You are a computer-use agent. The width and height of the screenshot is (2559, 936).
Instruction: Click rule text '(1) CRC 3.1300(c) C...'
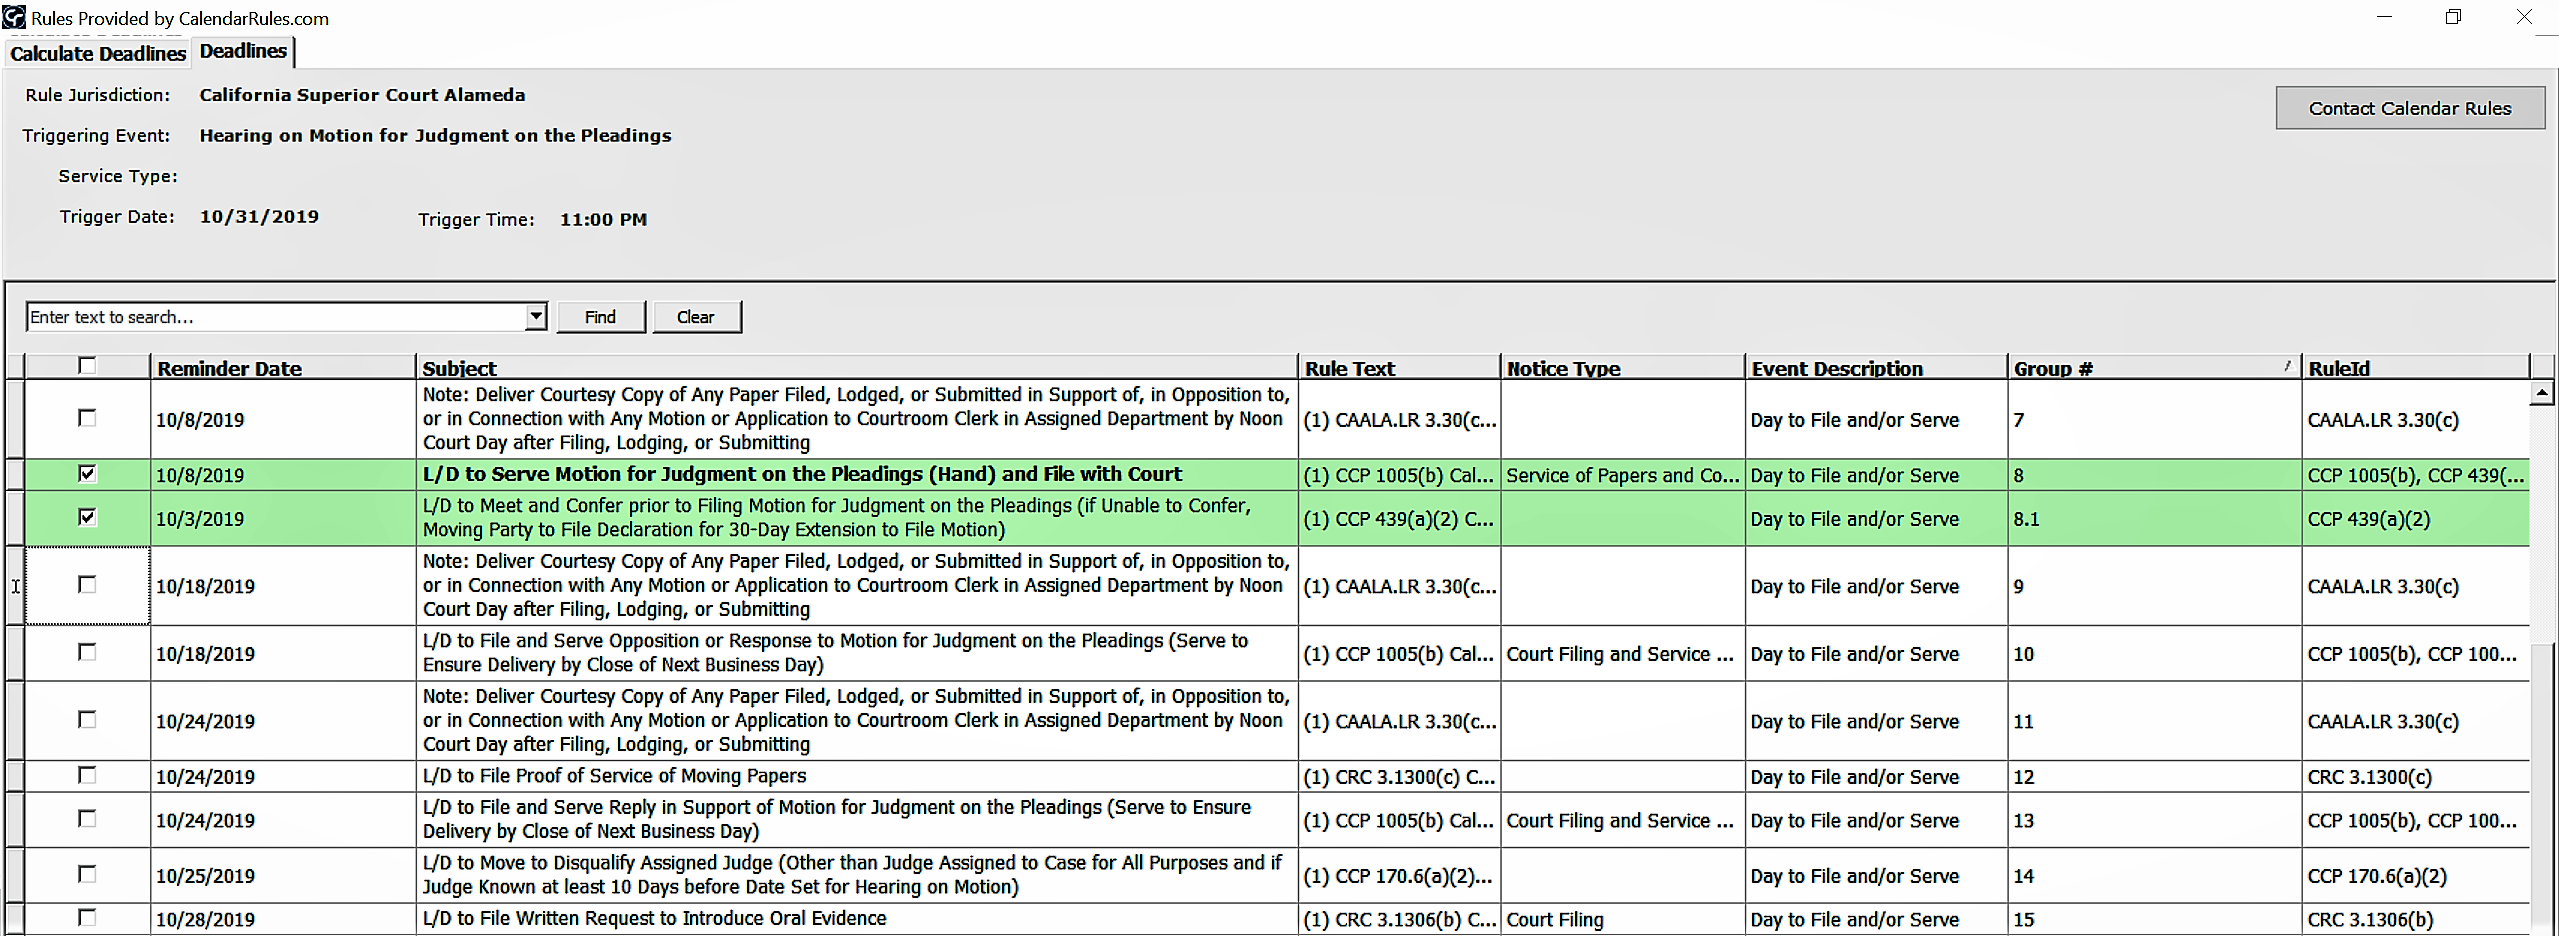[x=1398, y=776]
